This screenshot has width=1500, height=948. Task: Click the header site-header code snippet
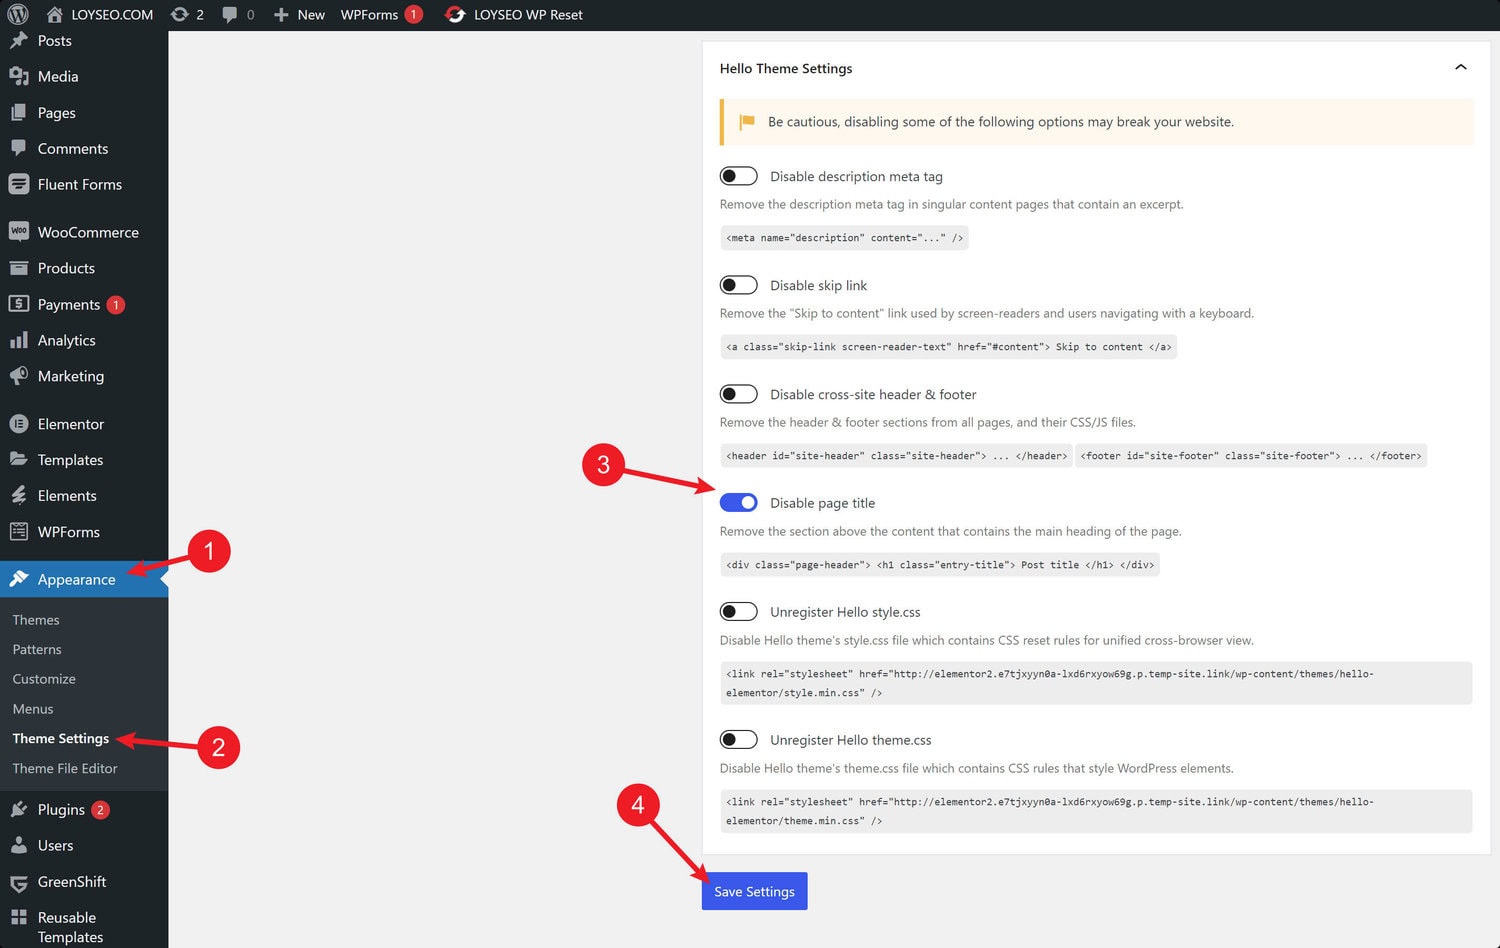tap(896, 456)
